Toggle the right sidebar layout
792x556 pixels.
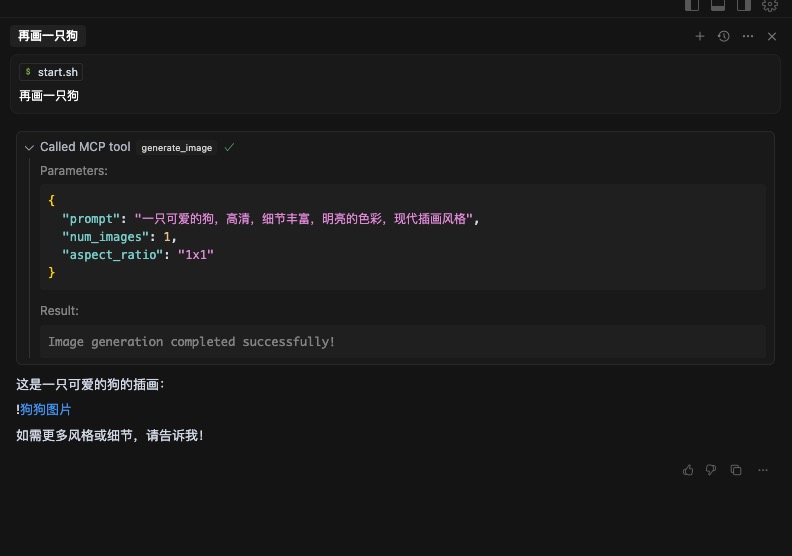(x=744, y=5)
